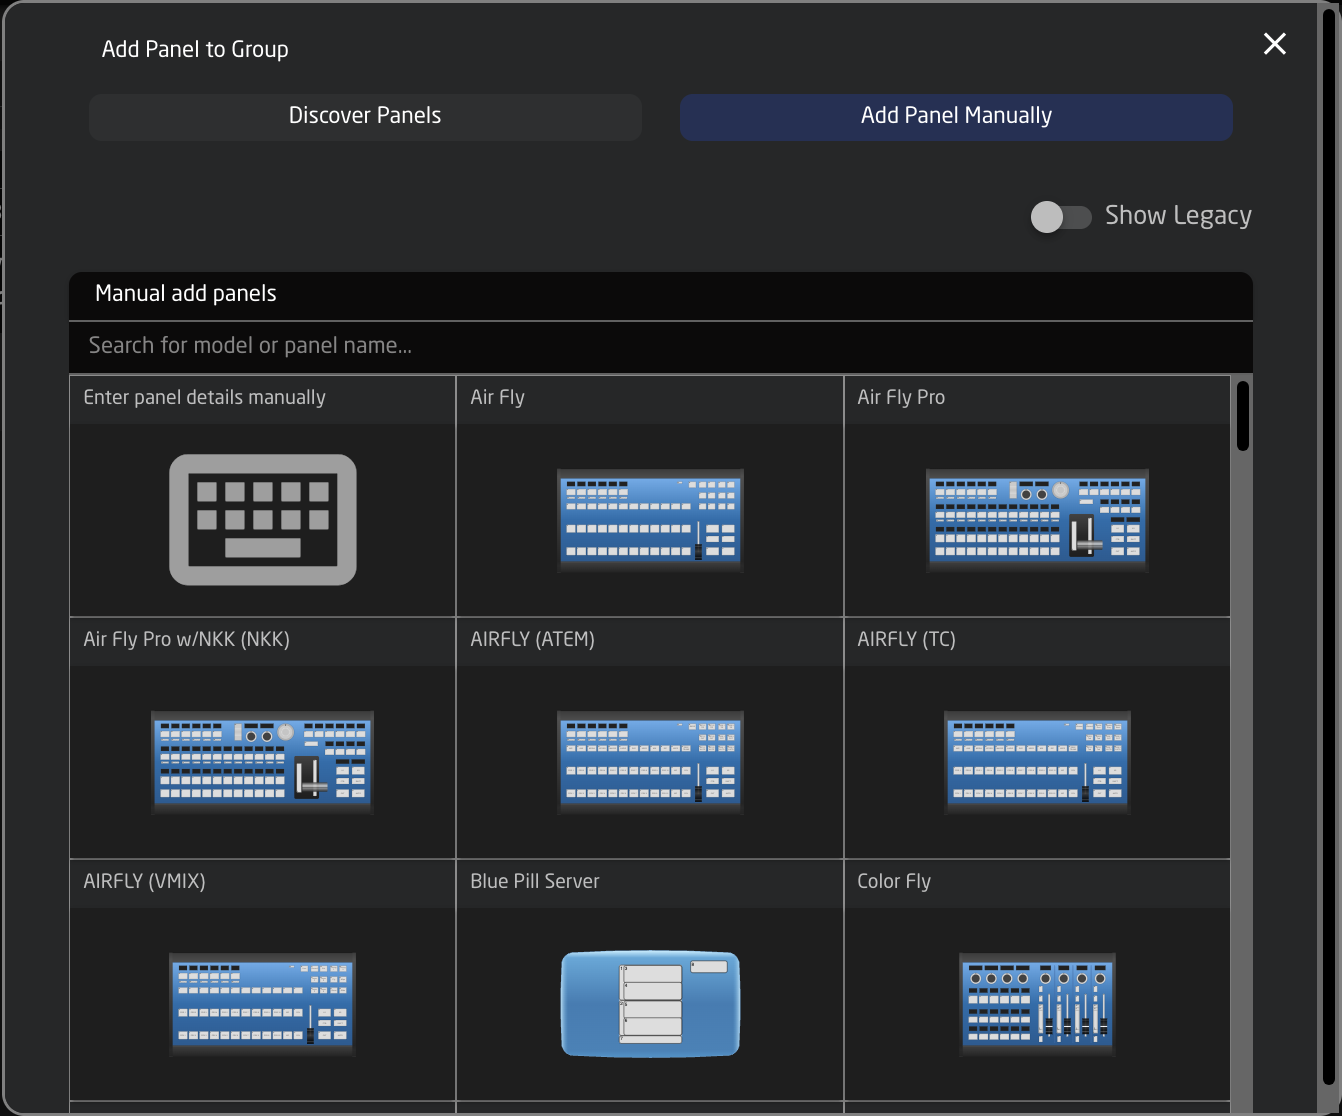Toggle Show Legacy off after enabling

pyautogui.click(x=1060, y=217)
